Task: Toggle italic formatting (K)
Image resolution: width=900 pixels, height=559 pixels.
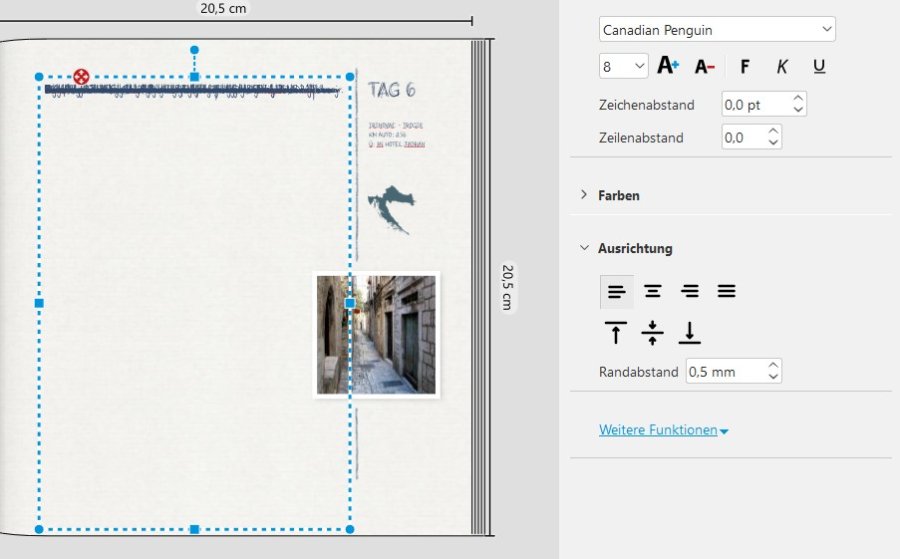Action: point(782,67)
